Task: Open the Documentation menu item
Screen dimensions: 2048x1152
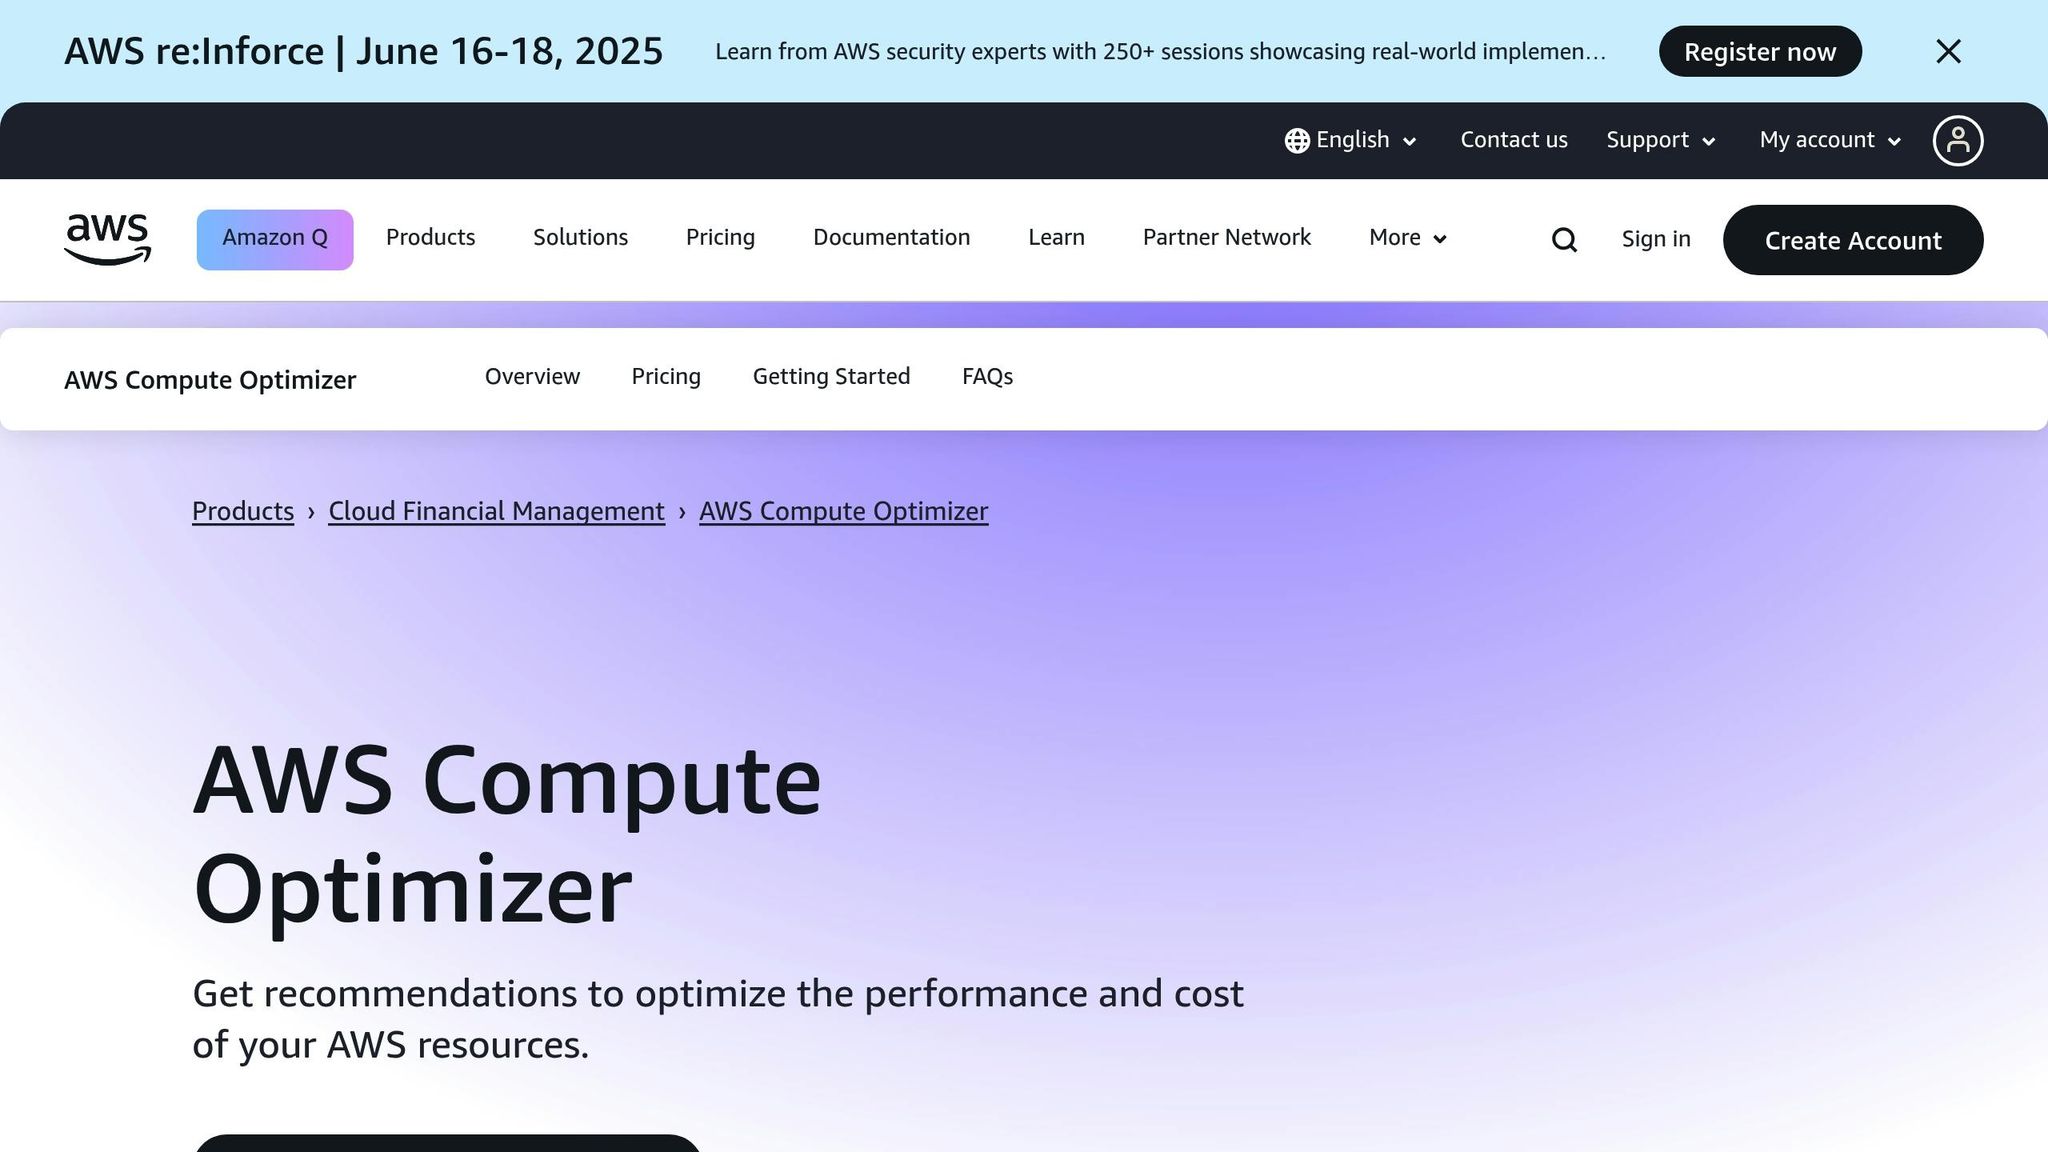Action: click(891, 237)
